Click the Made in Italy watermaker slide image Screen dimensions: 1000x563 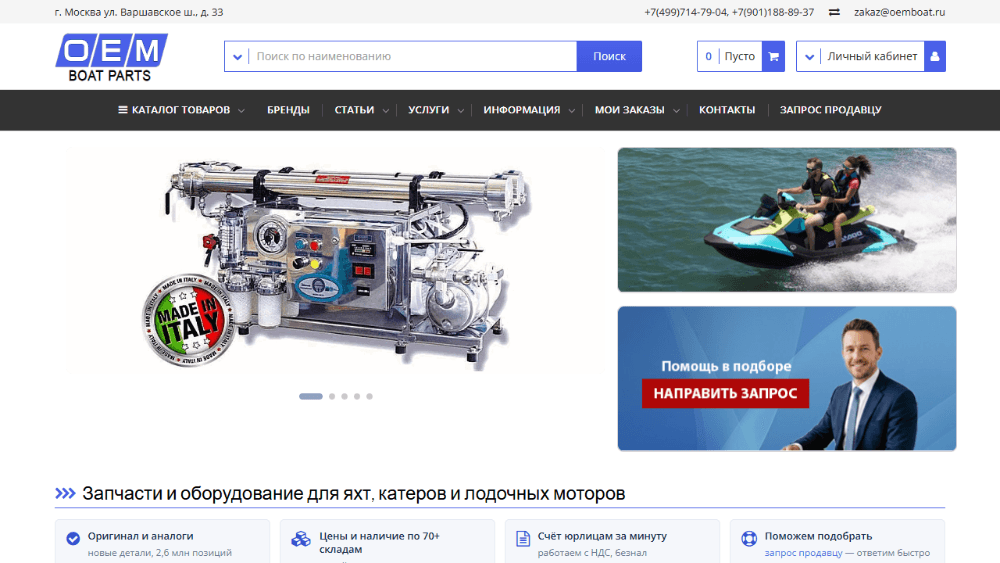point(336,261)
